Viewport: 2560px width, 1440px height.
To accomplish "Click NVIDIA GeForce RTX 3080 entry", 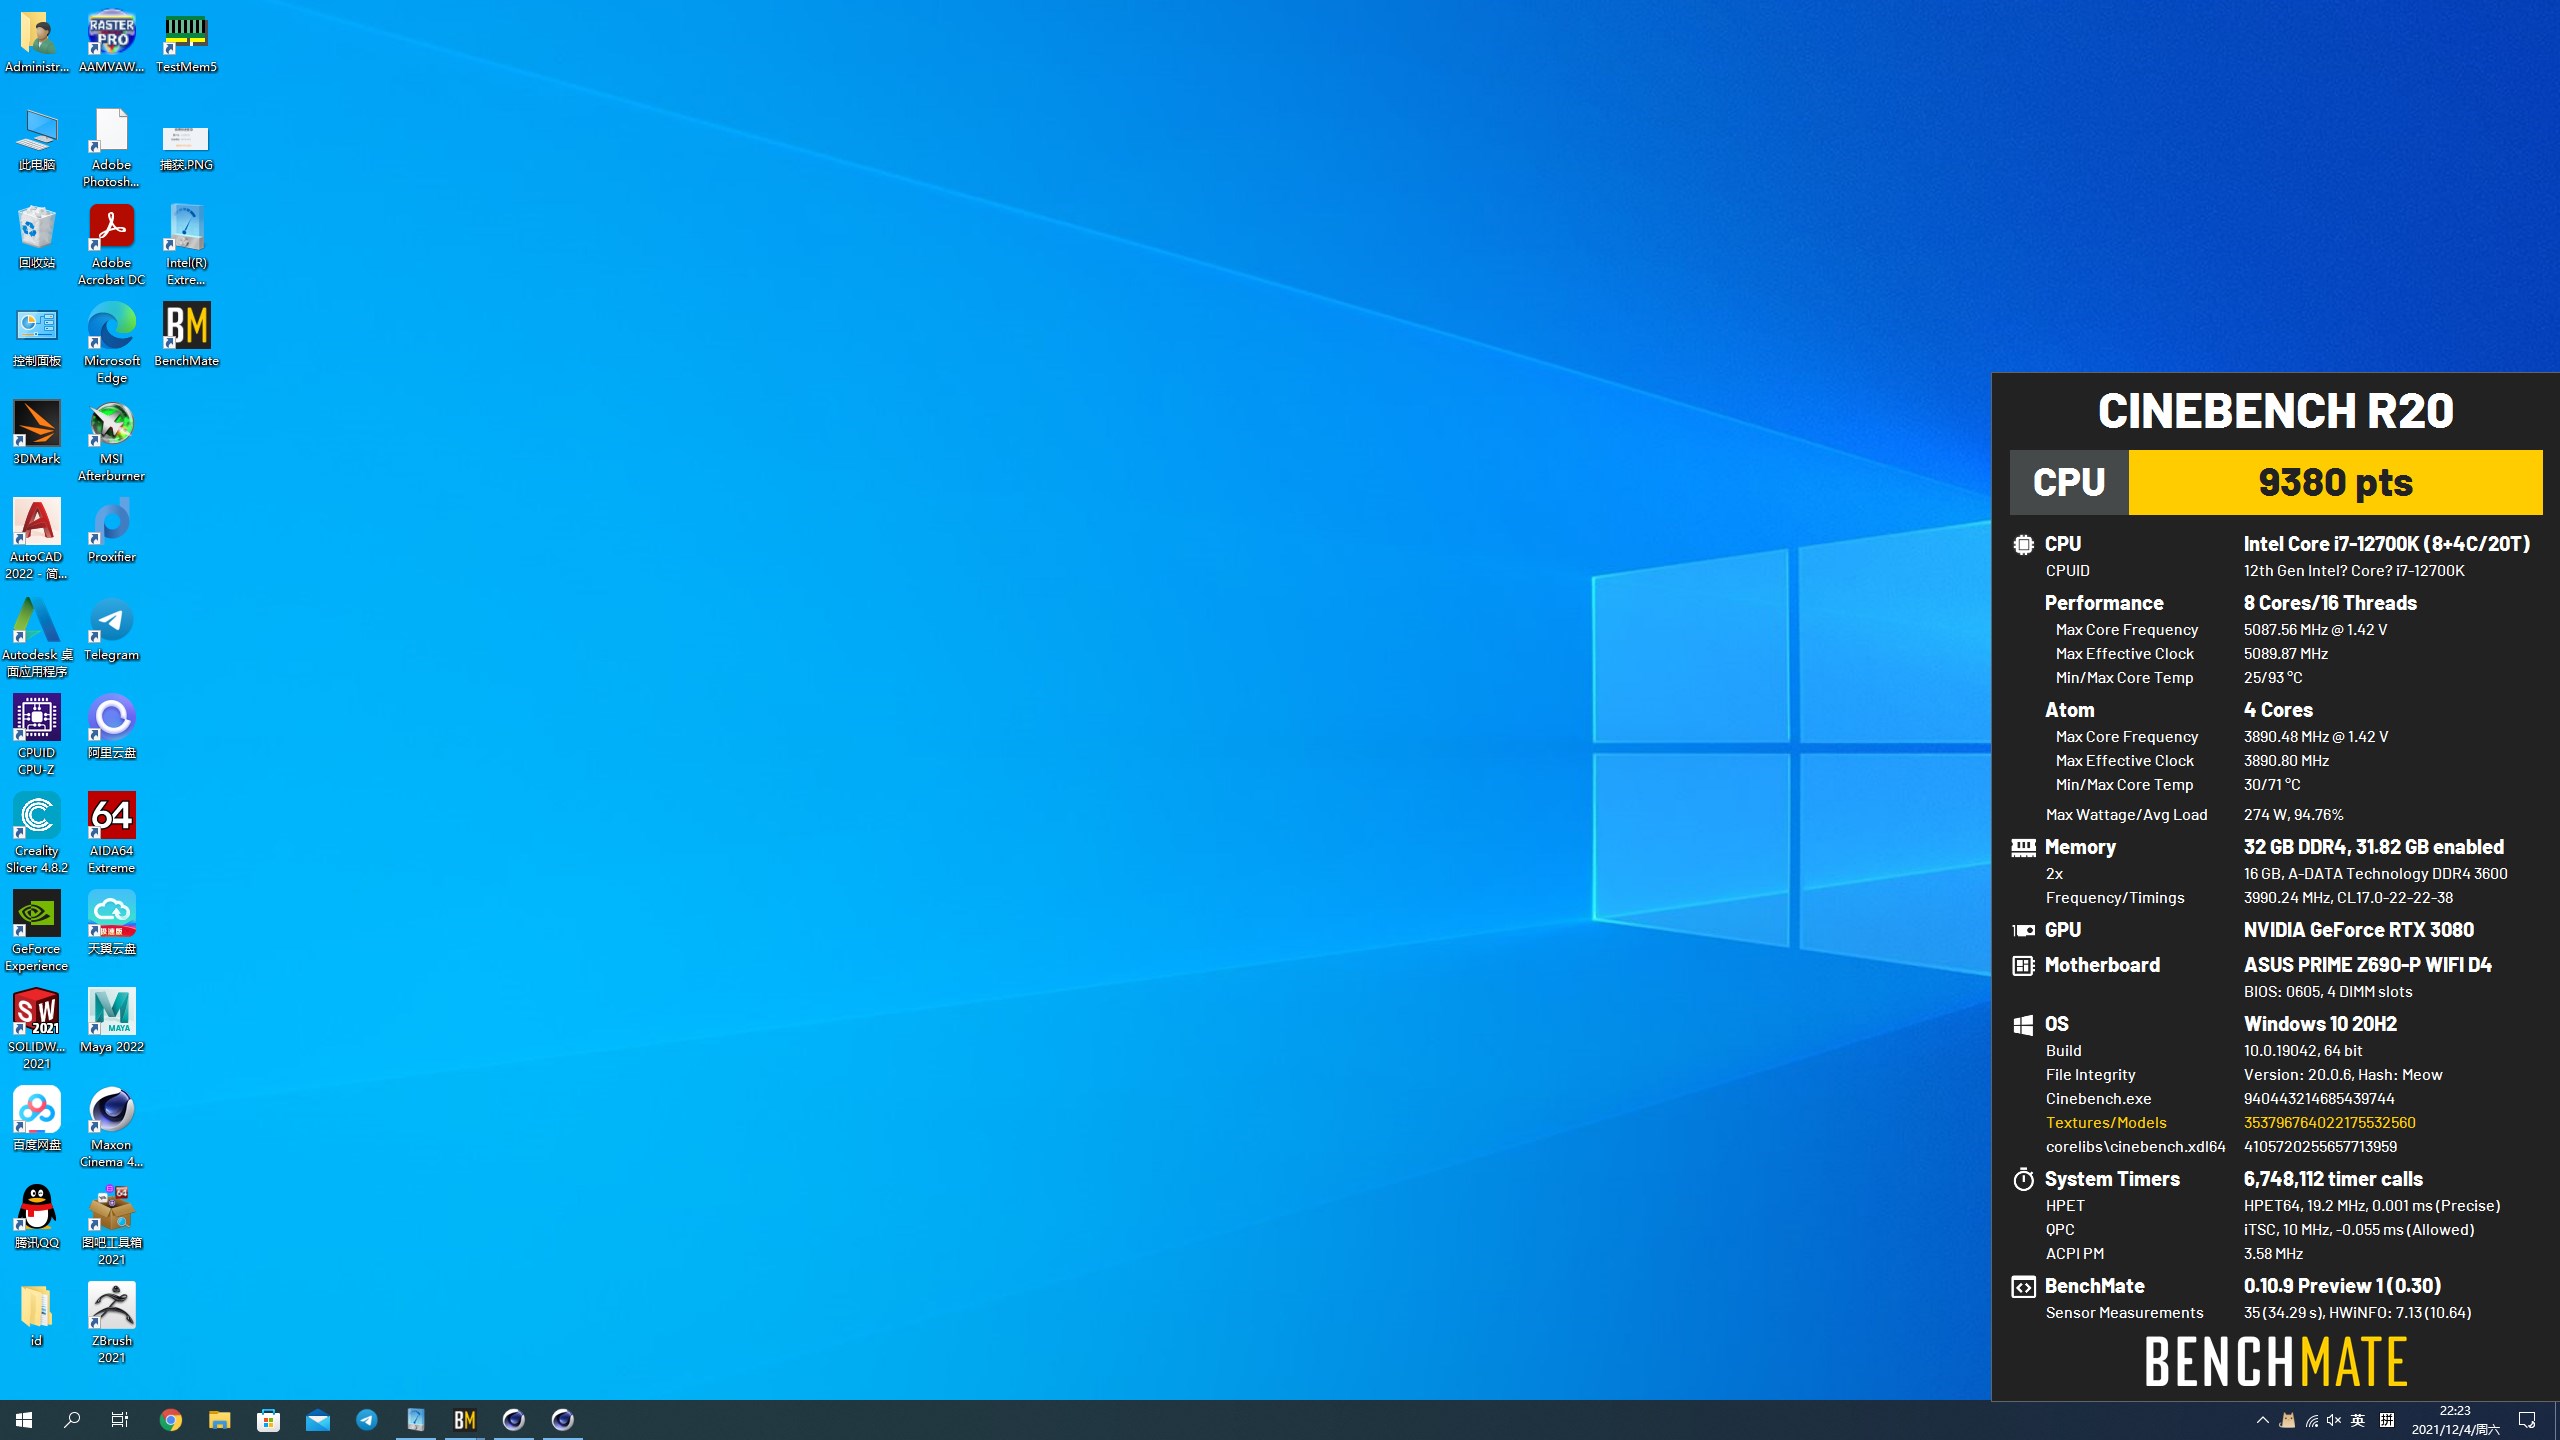I will click(x=2358, y=930).
